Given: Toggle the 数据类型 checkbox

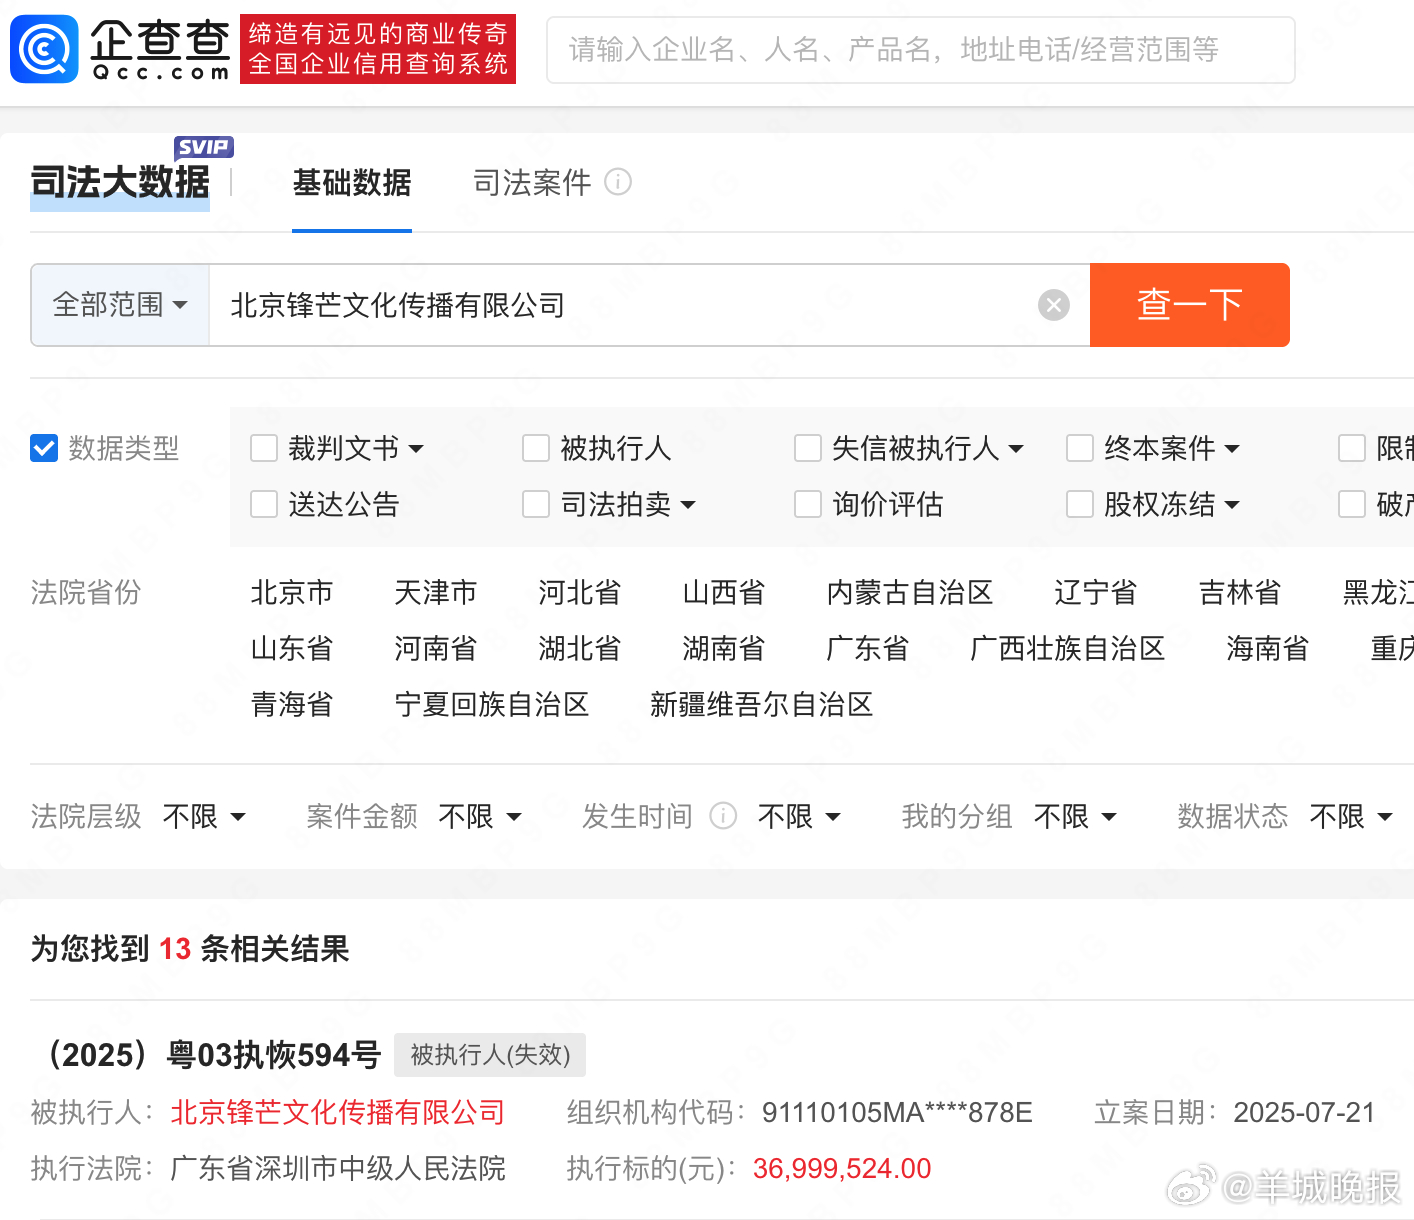Looking at the screenshot, I should (44, 448).
